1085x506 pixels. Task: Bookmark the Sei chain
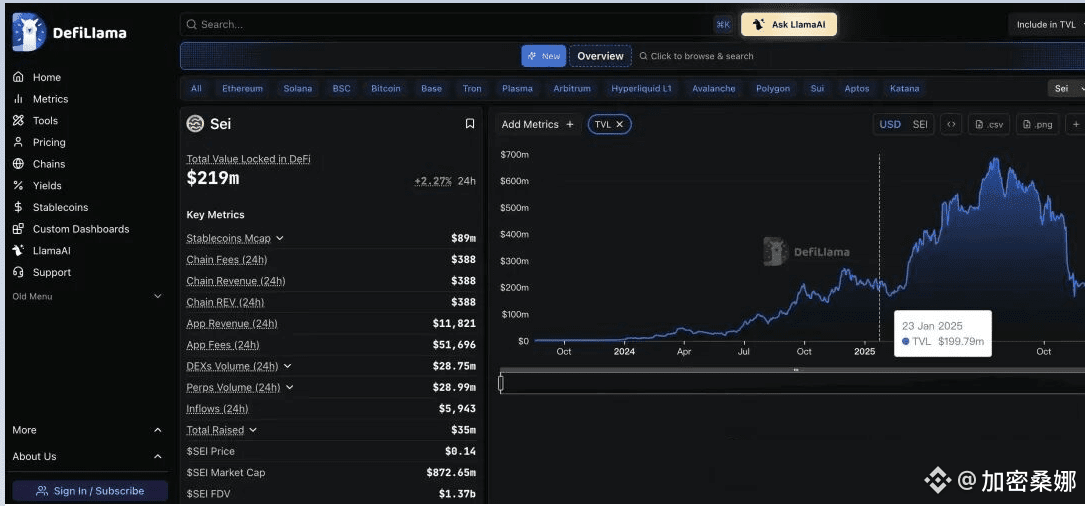(x=470, y=124)
